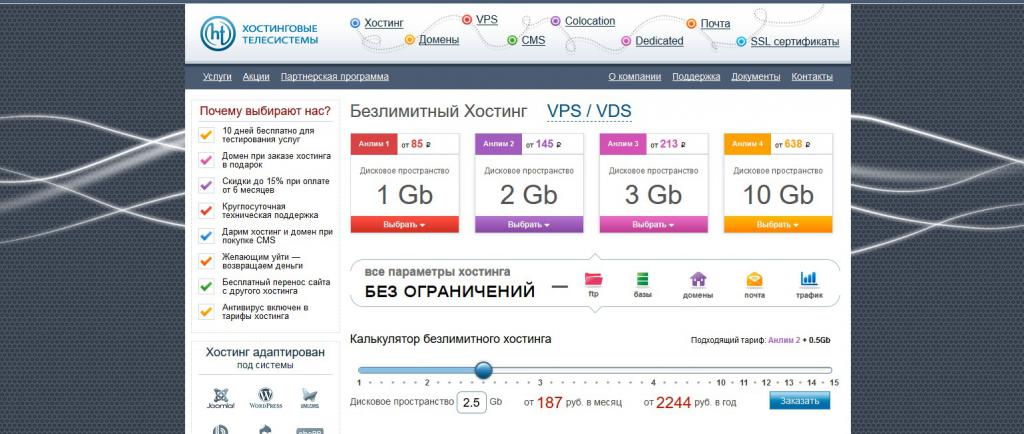
Task: Open Выбрать dropdown for Анлим 4 plan
Action: click(x=778, y=225)
